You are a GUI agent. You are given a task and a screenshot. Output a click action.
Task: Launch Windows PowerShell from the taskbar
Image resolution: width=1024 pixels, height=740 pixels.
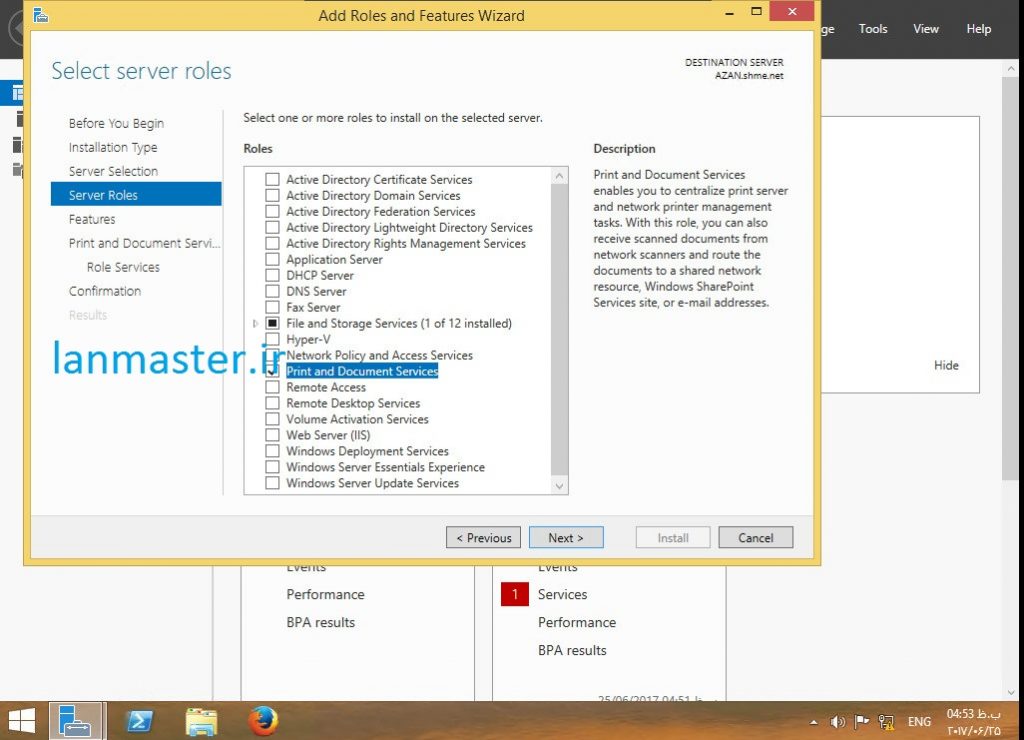[139, 720]
